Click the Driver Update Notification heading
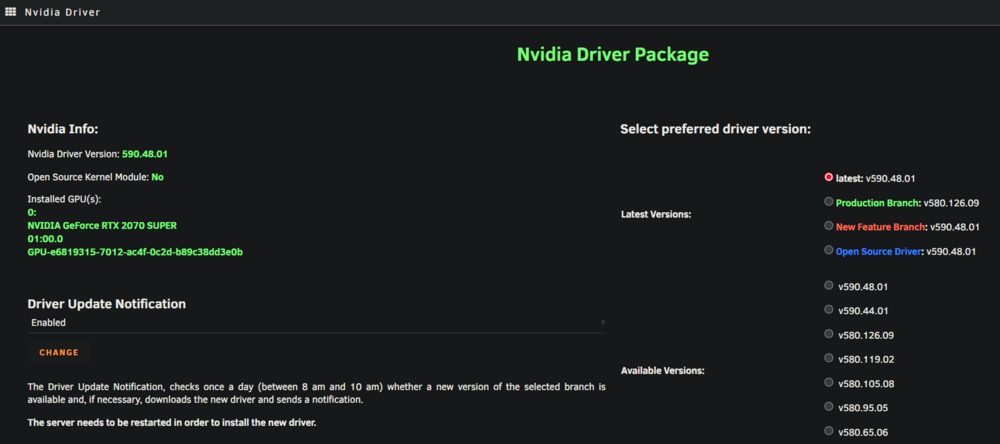Image resolution: width=1000 pixels, height=444 pixels. click(x=107, y=304)
